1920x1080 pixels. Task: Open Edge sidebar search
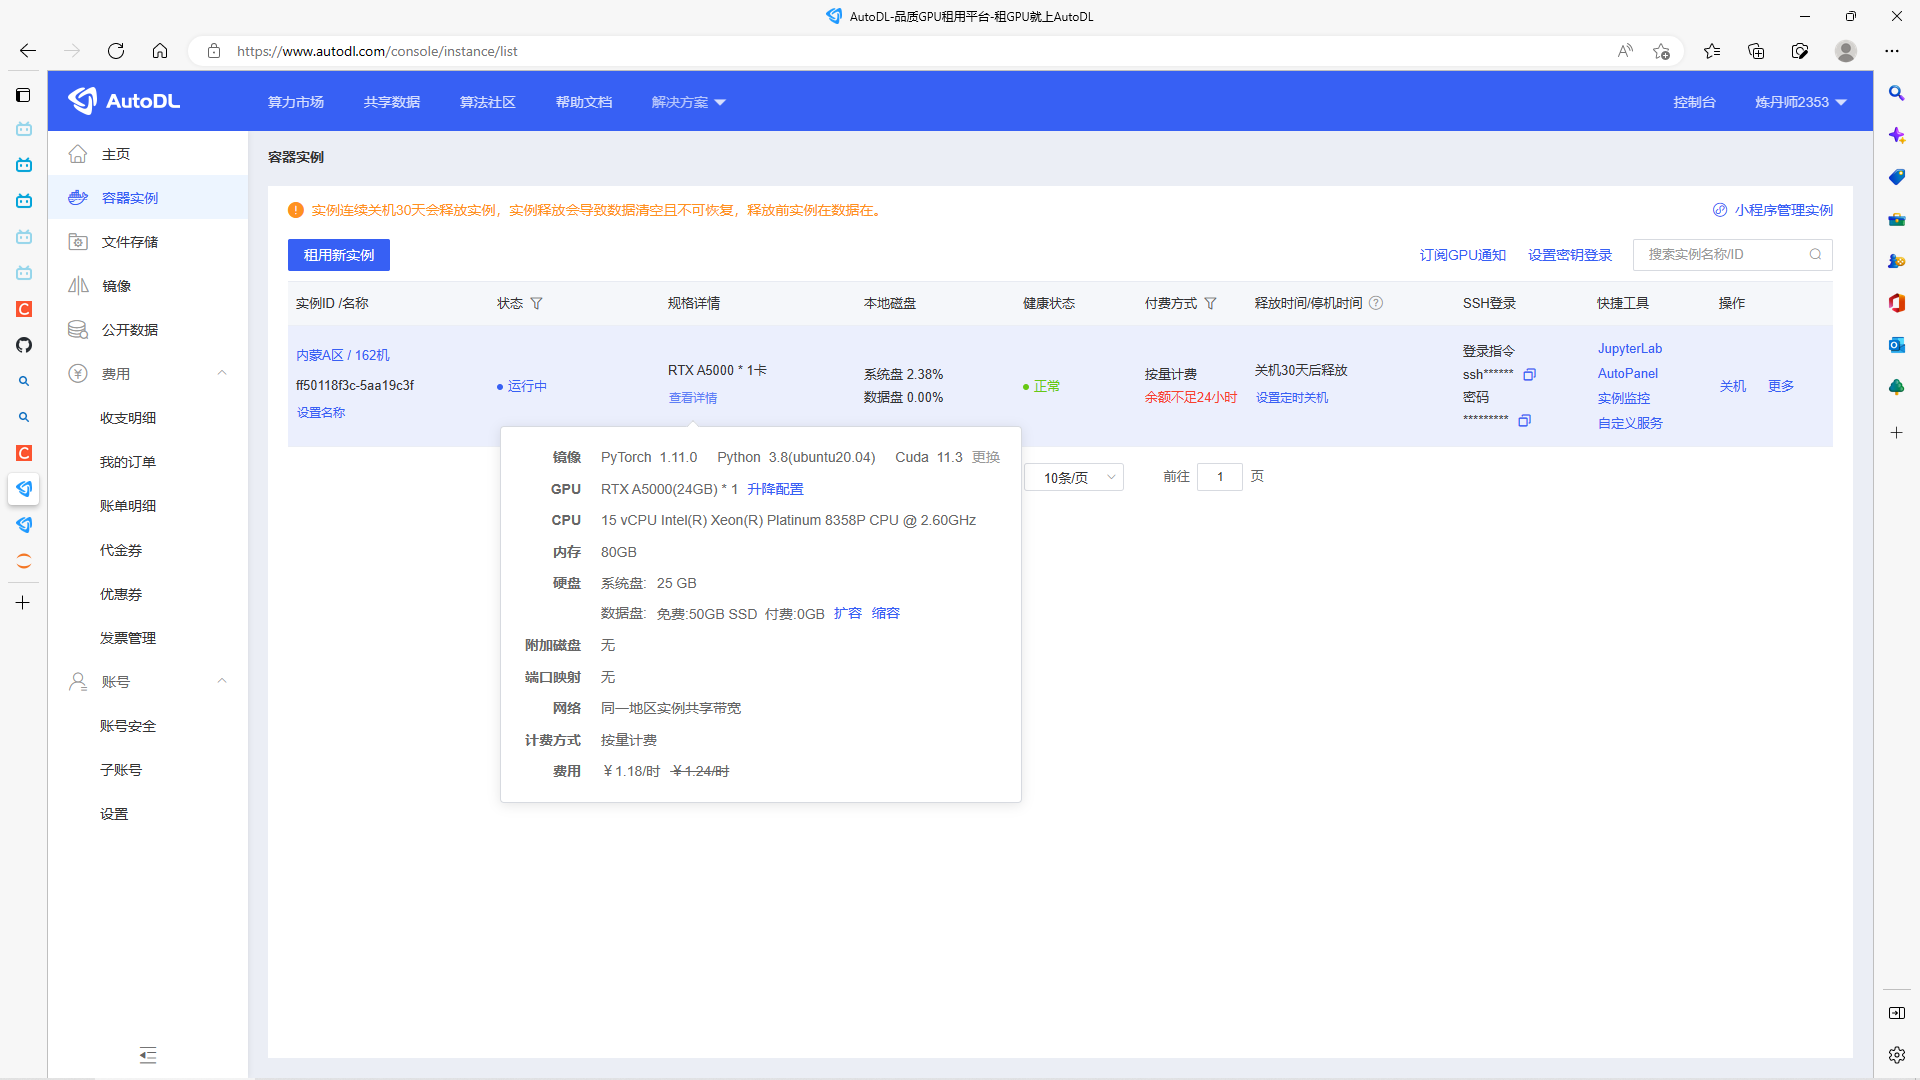point(1896,93)
